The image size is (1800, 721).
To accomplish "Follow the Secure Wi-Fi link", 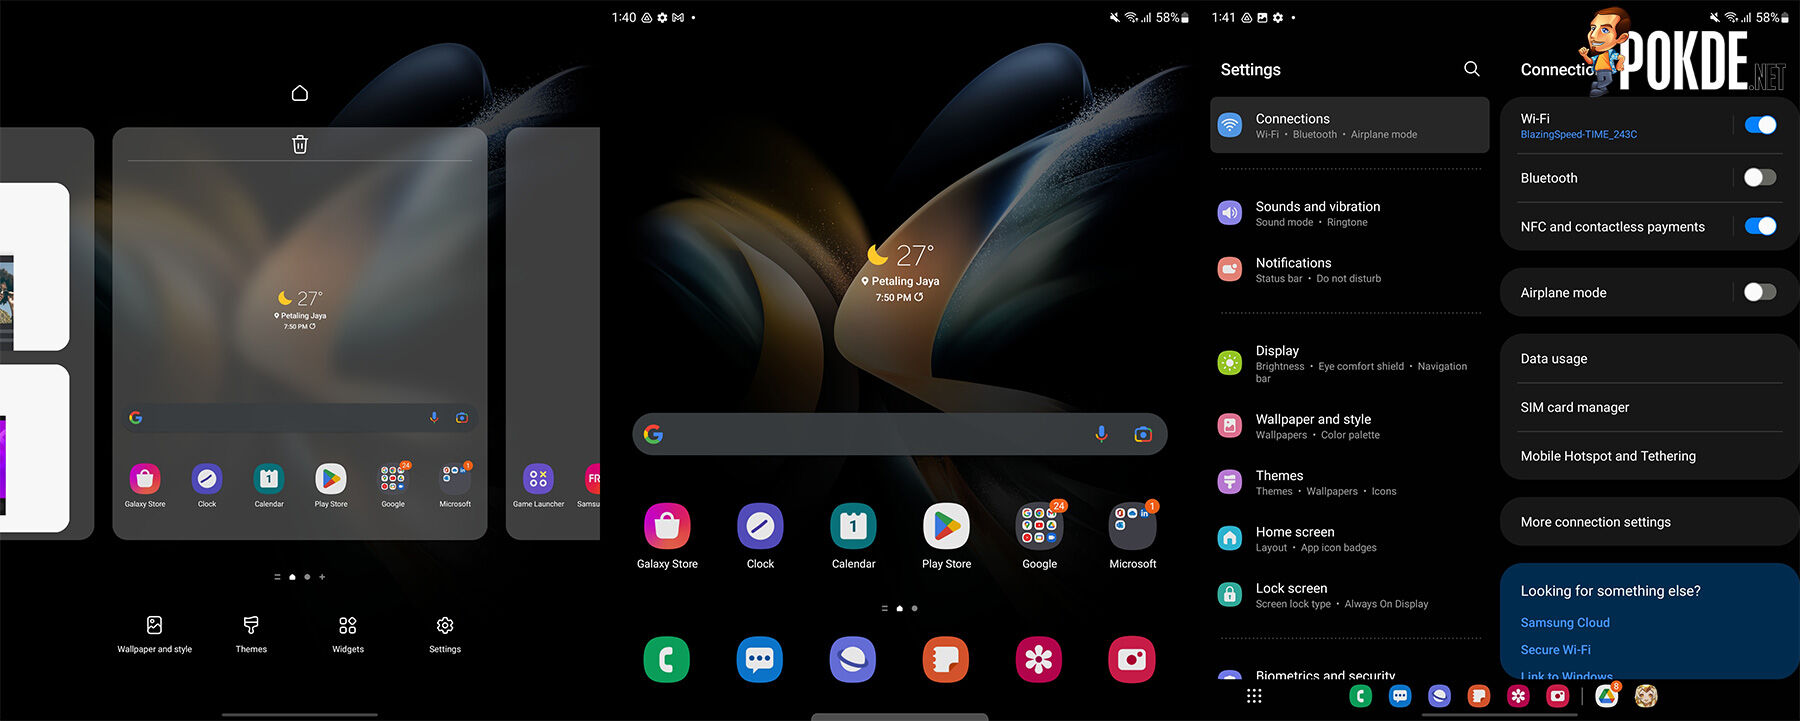I will (1555, 649).
